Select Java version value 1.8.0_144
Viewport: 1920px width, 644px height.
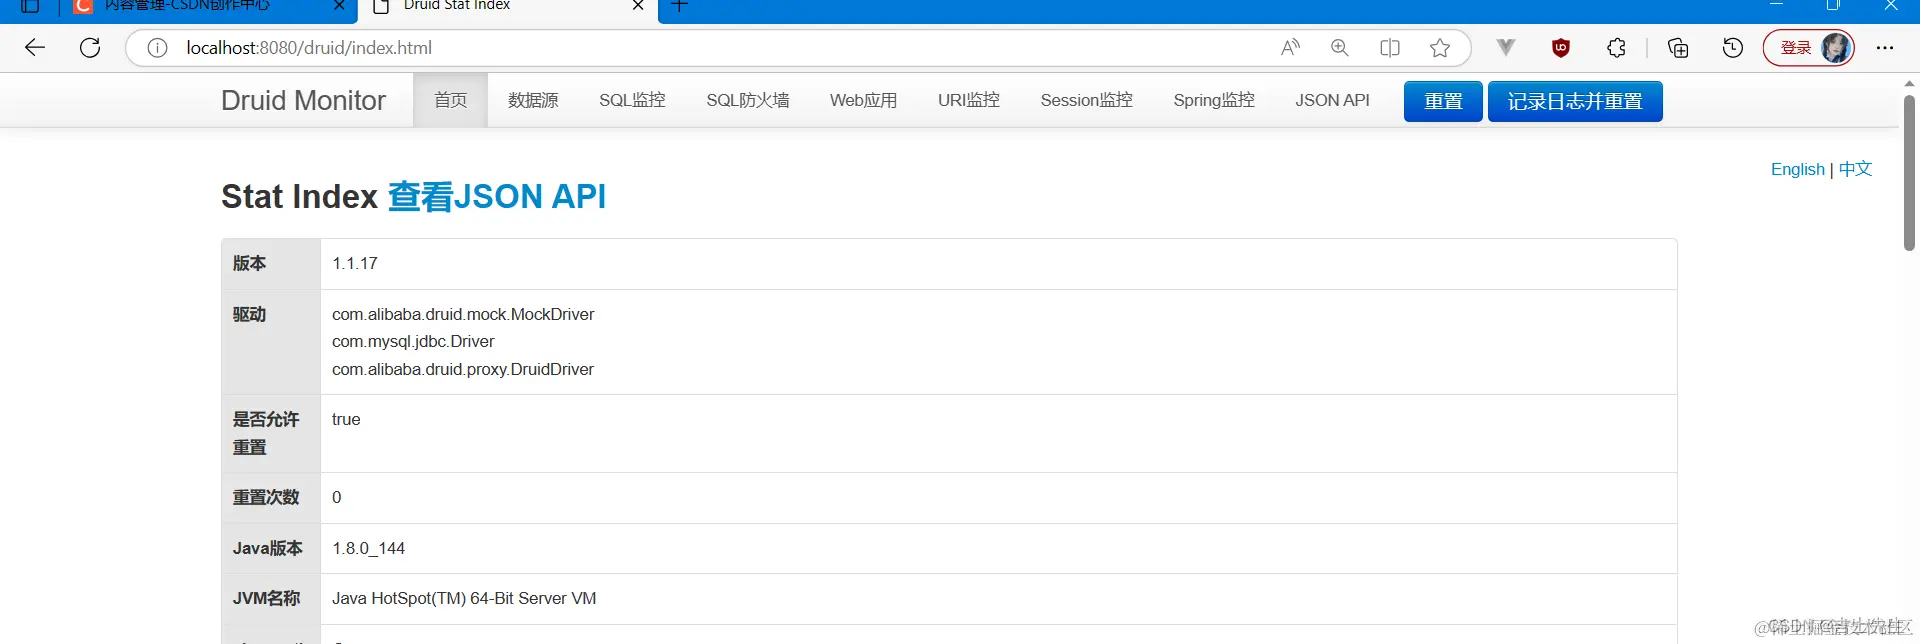[x=368, y=548]
